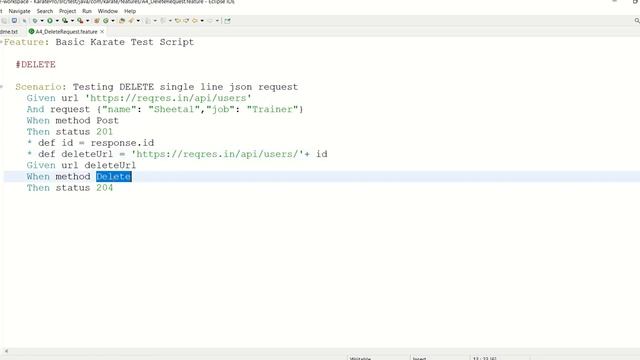
Task: Collapse the Feature fold marker in the gutter
Action: (1, 42)
